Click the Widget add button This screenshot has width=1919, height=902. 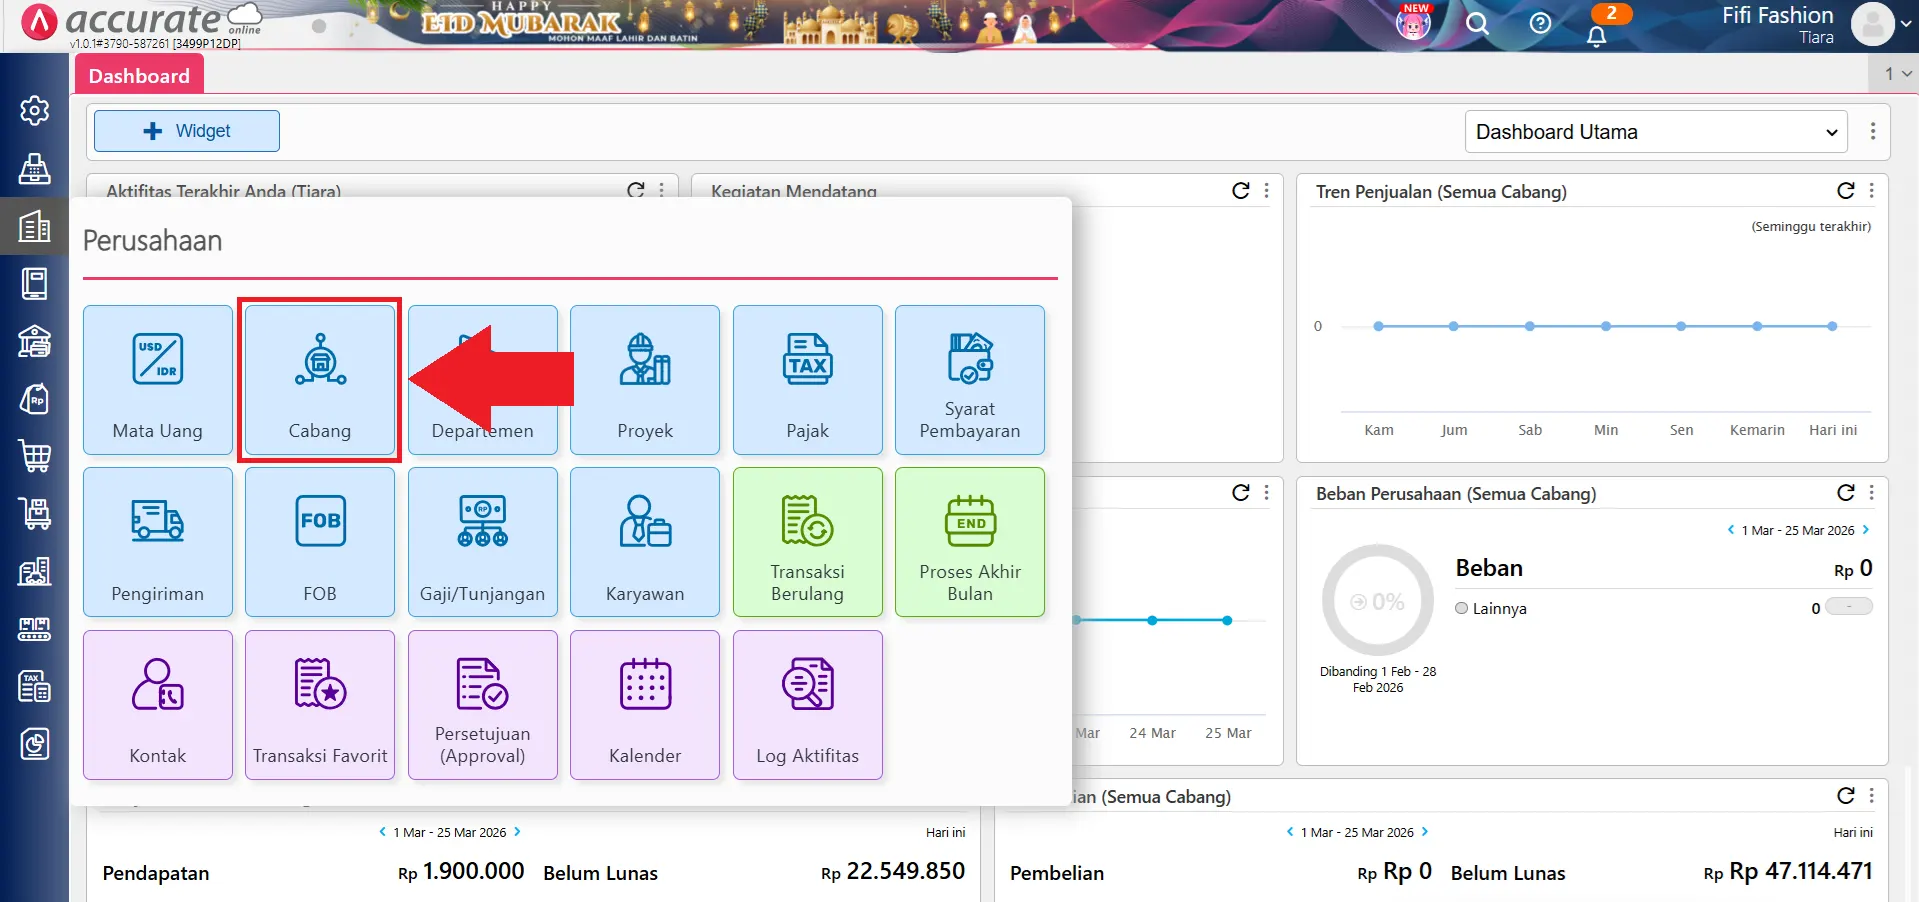click(x=187, y=131)
